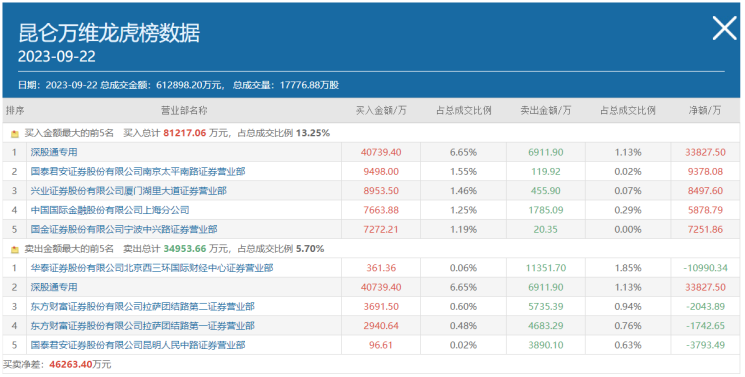Screen dimensions: 745x377
Task: Click the net amount -3793.49 cell
Action: pos(705,345)
